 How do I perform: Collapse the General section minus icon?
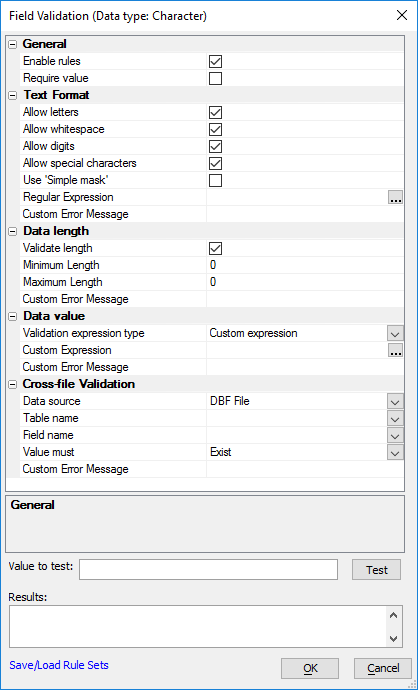point(13,44)
